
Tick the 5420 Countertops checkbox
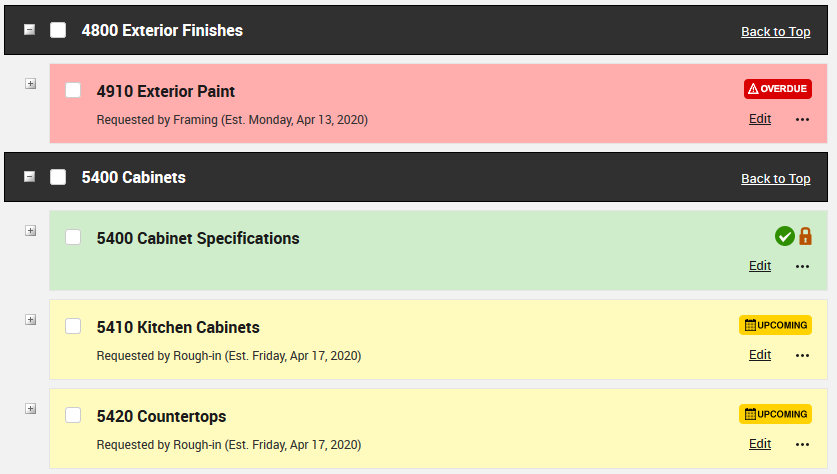pyautogui.click(x=73, y=415)
